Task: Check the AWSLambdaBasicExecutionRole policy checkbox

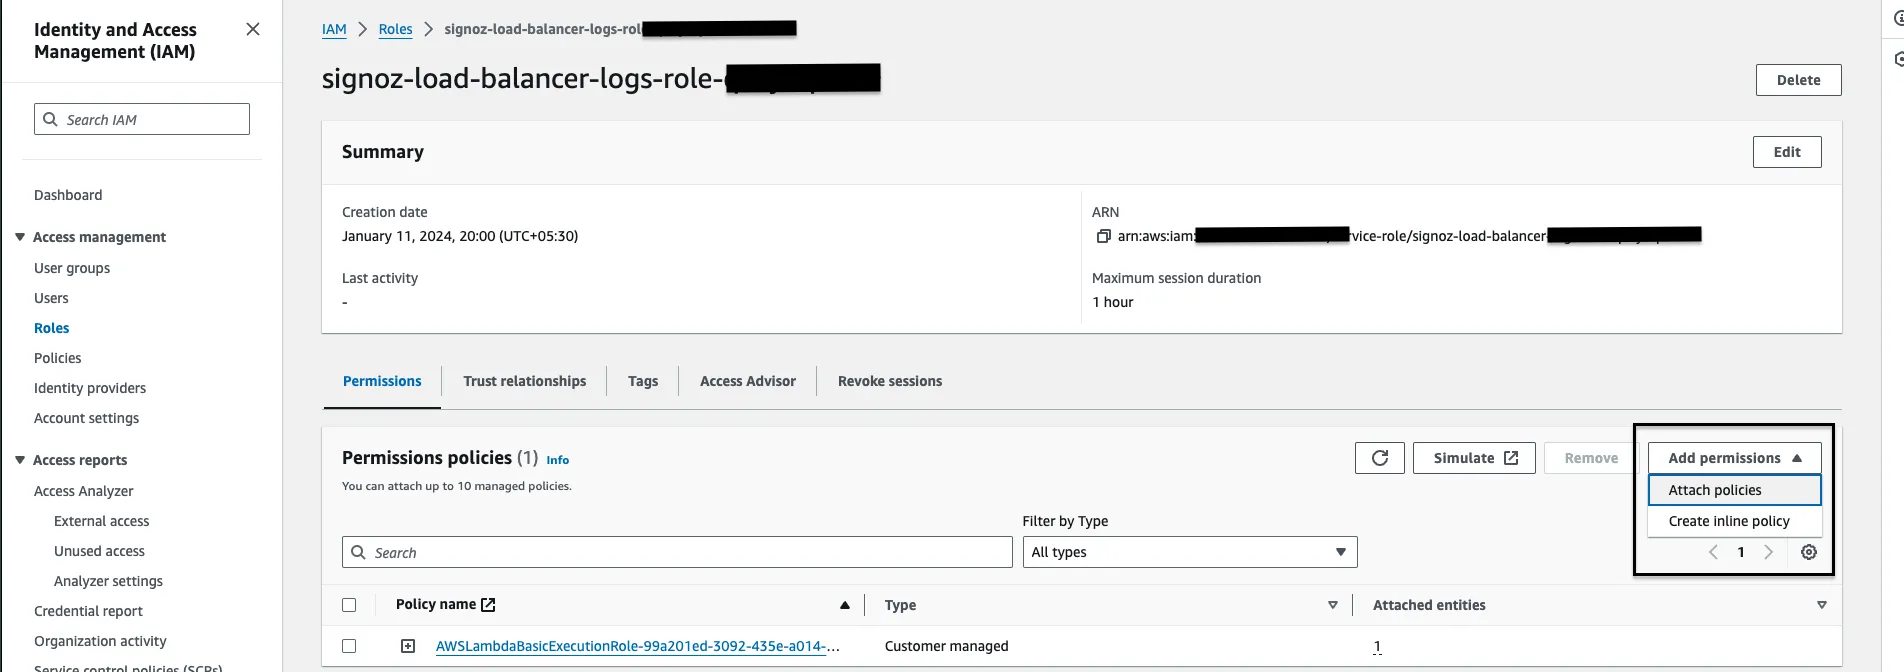Action: click(349, 646)
